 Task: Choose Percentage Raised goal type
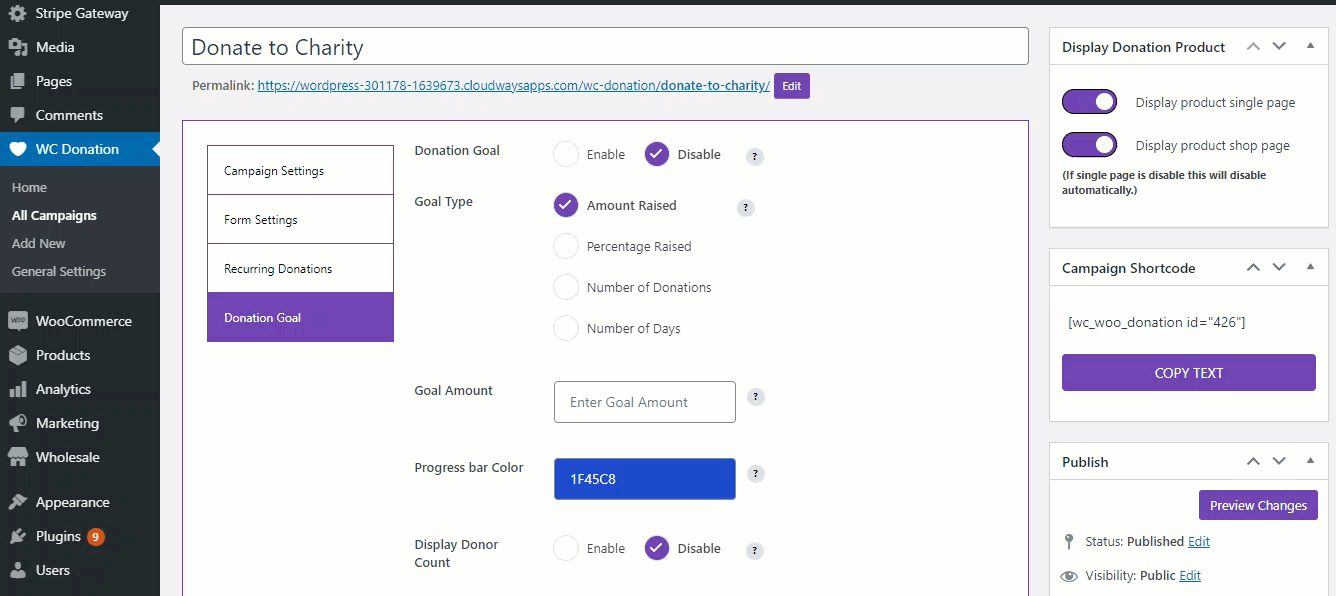[x=566, y=246]
